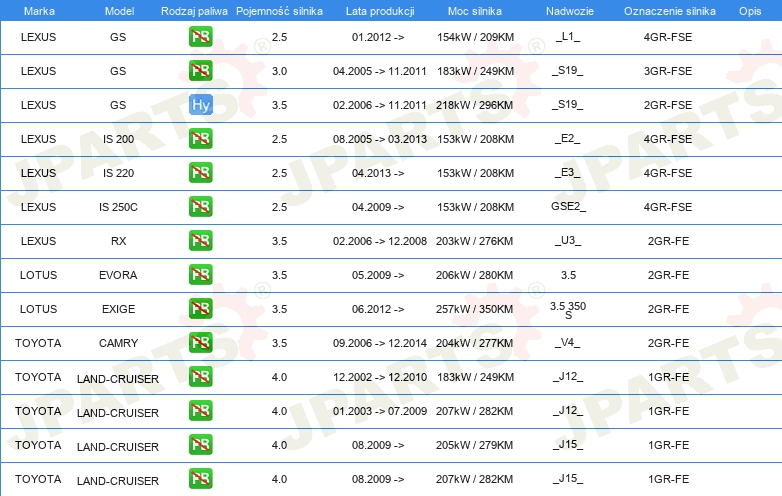Click the Marka column header
This screenshot has width=782, height=496.
tap(38, 10)
